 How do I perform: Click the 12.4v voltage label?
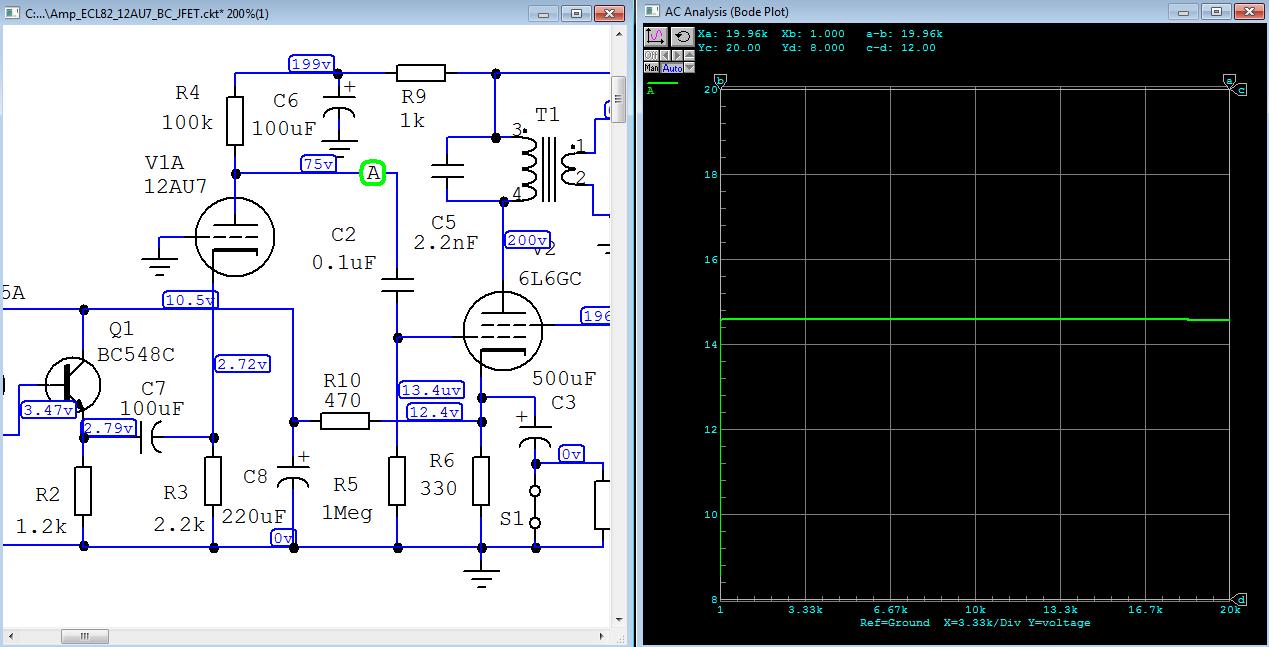[434, 412]
